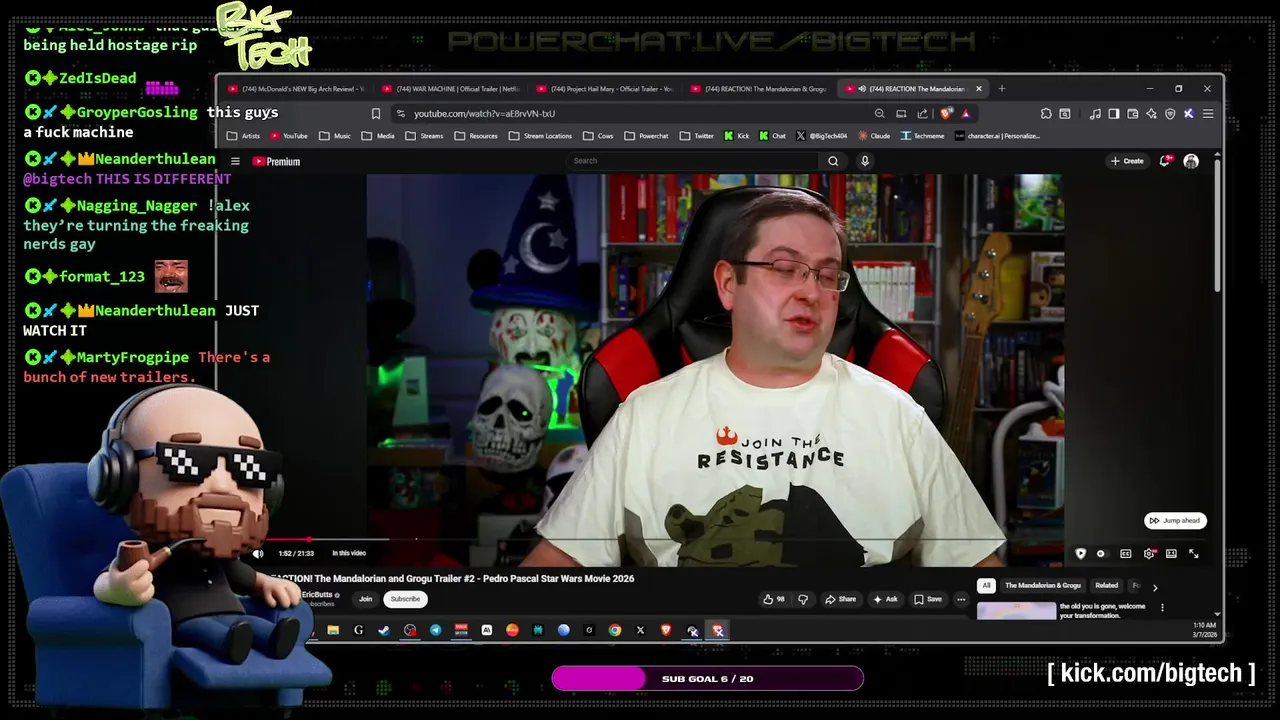Viewport: 1280px width, 720px height.
Task: Open the Streams bookmarks folder
Action: click(424, 136)
